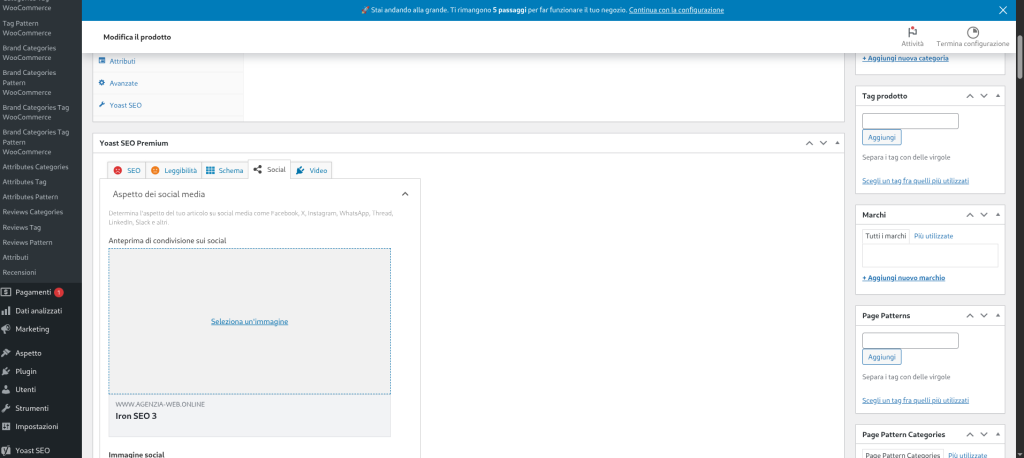The image size is (1024, 458).
Task: Click the Attività flag icon
Action: [x=911, y=32]
